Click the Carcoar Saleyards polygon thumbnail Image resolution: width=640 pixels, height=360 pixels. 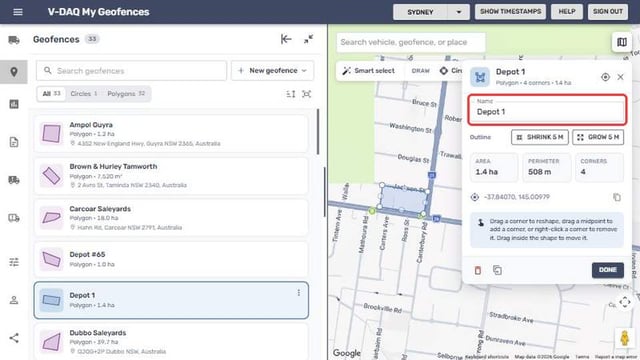[x=51, y=218]
